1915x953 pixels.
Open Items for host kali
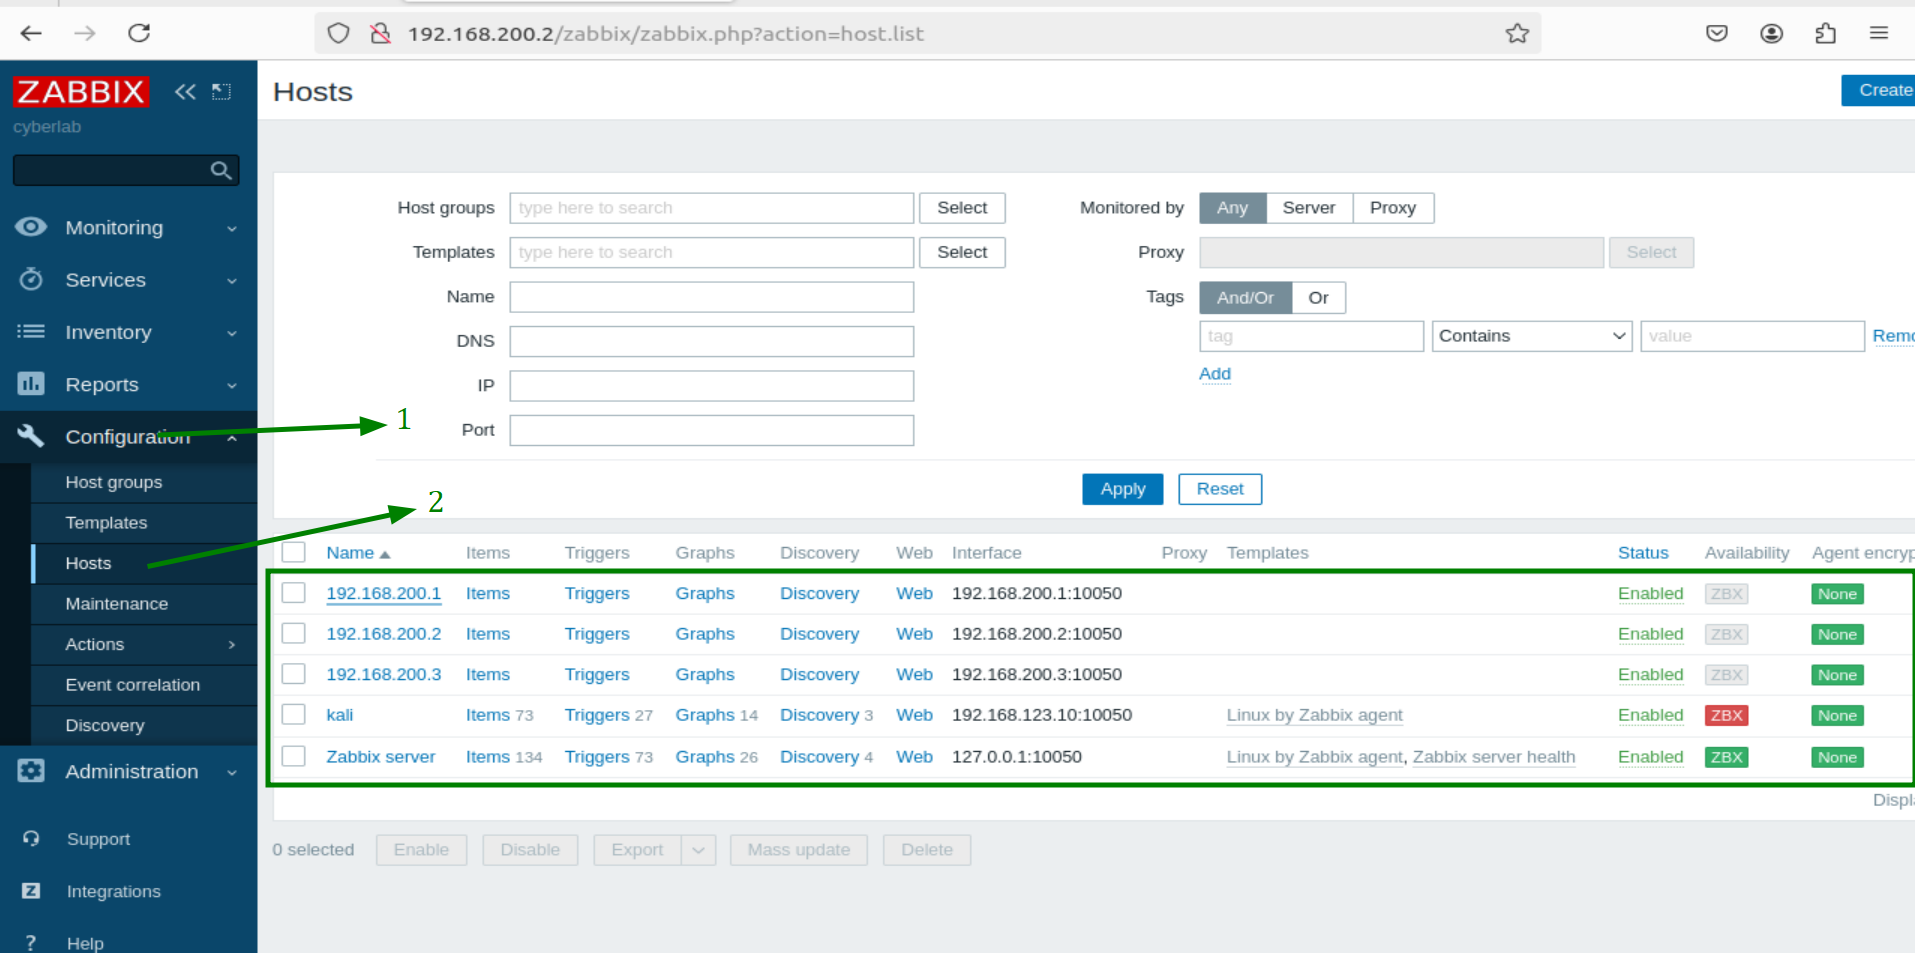coord(488,715)
